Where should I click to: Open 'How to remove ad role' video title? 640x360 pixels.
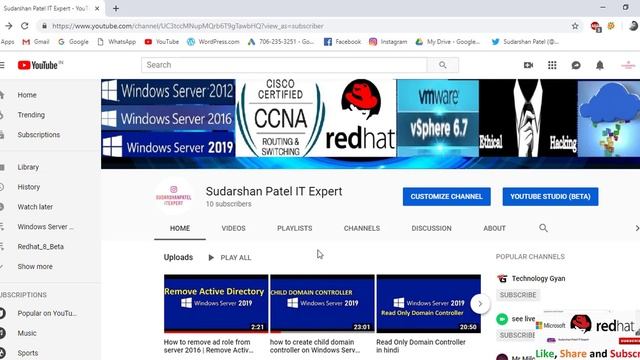pos(209,346)
